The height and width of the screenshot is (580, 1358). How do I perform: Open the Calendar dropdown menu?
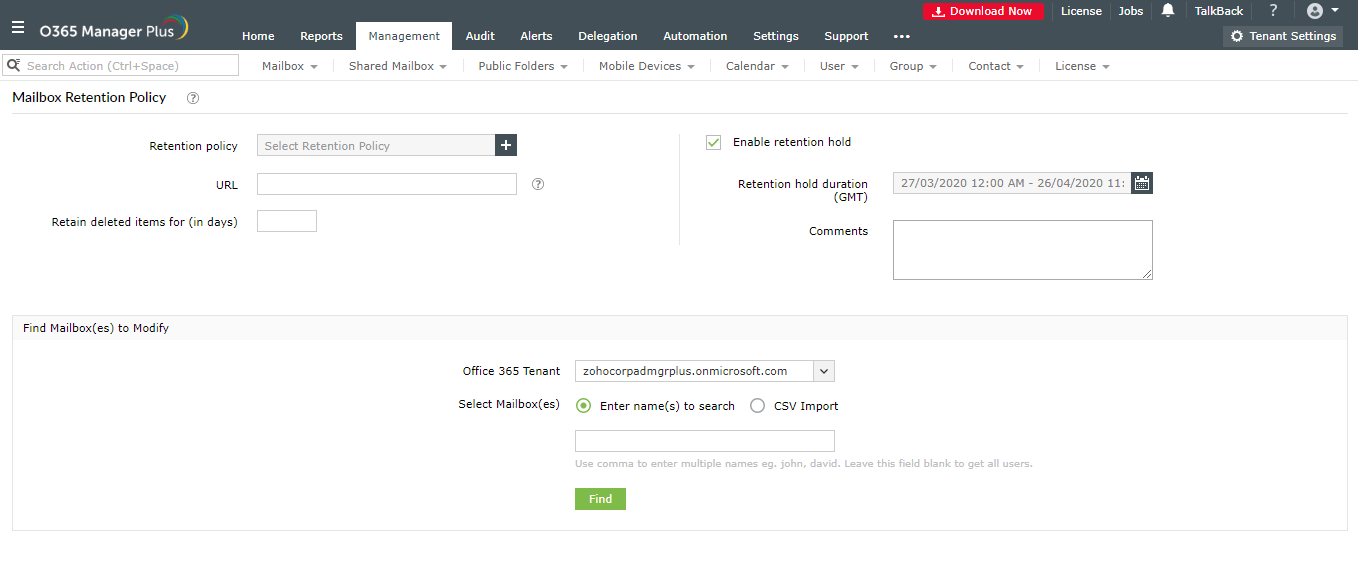pos(757,66)
